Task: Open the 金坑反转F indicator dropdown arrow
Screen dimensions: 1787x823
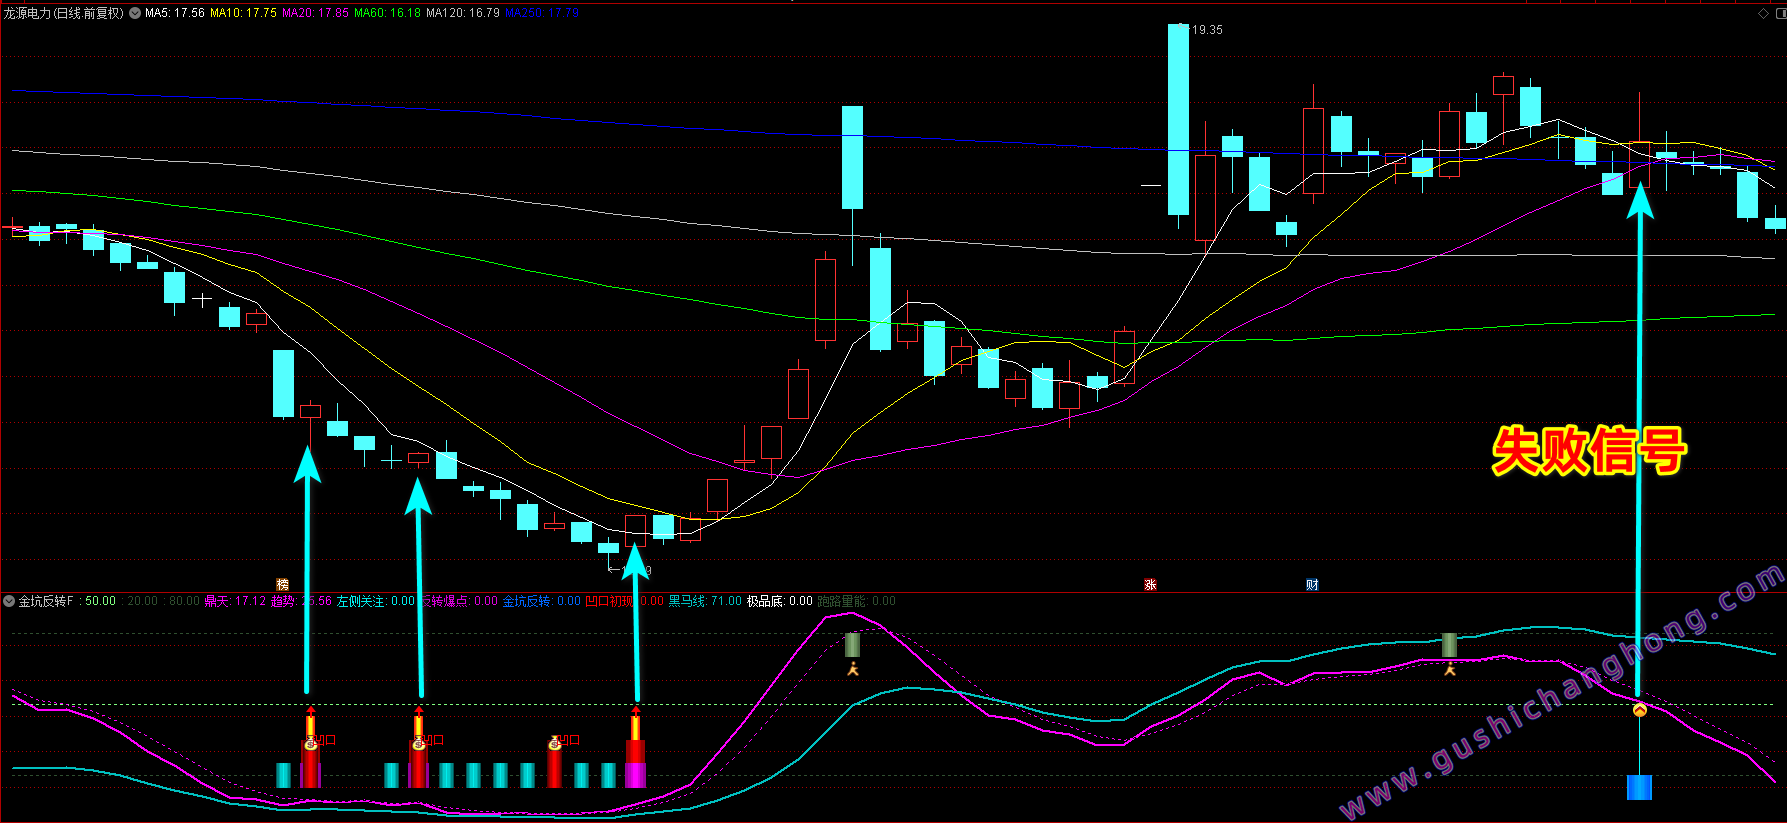Action: coord(9,601)
